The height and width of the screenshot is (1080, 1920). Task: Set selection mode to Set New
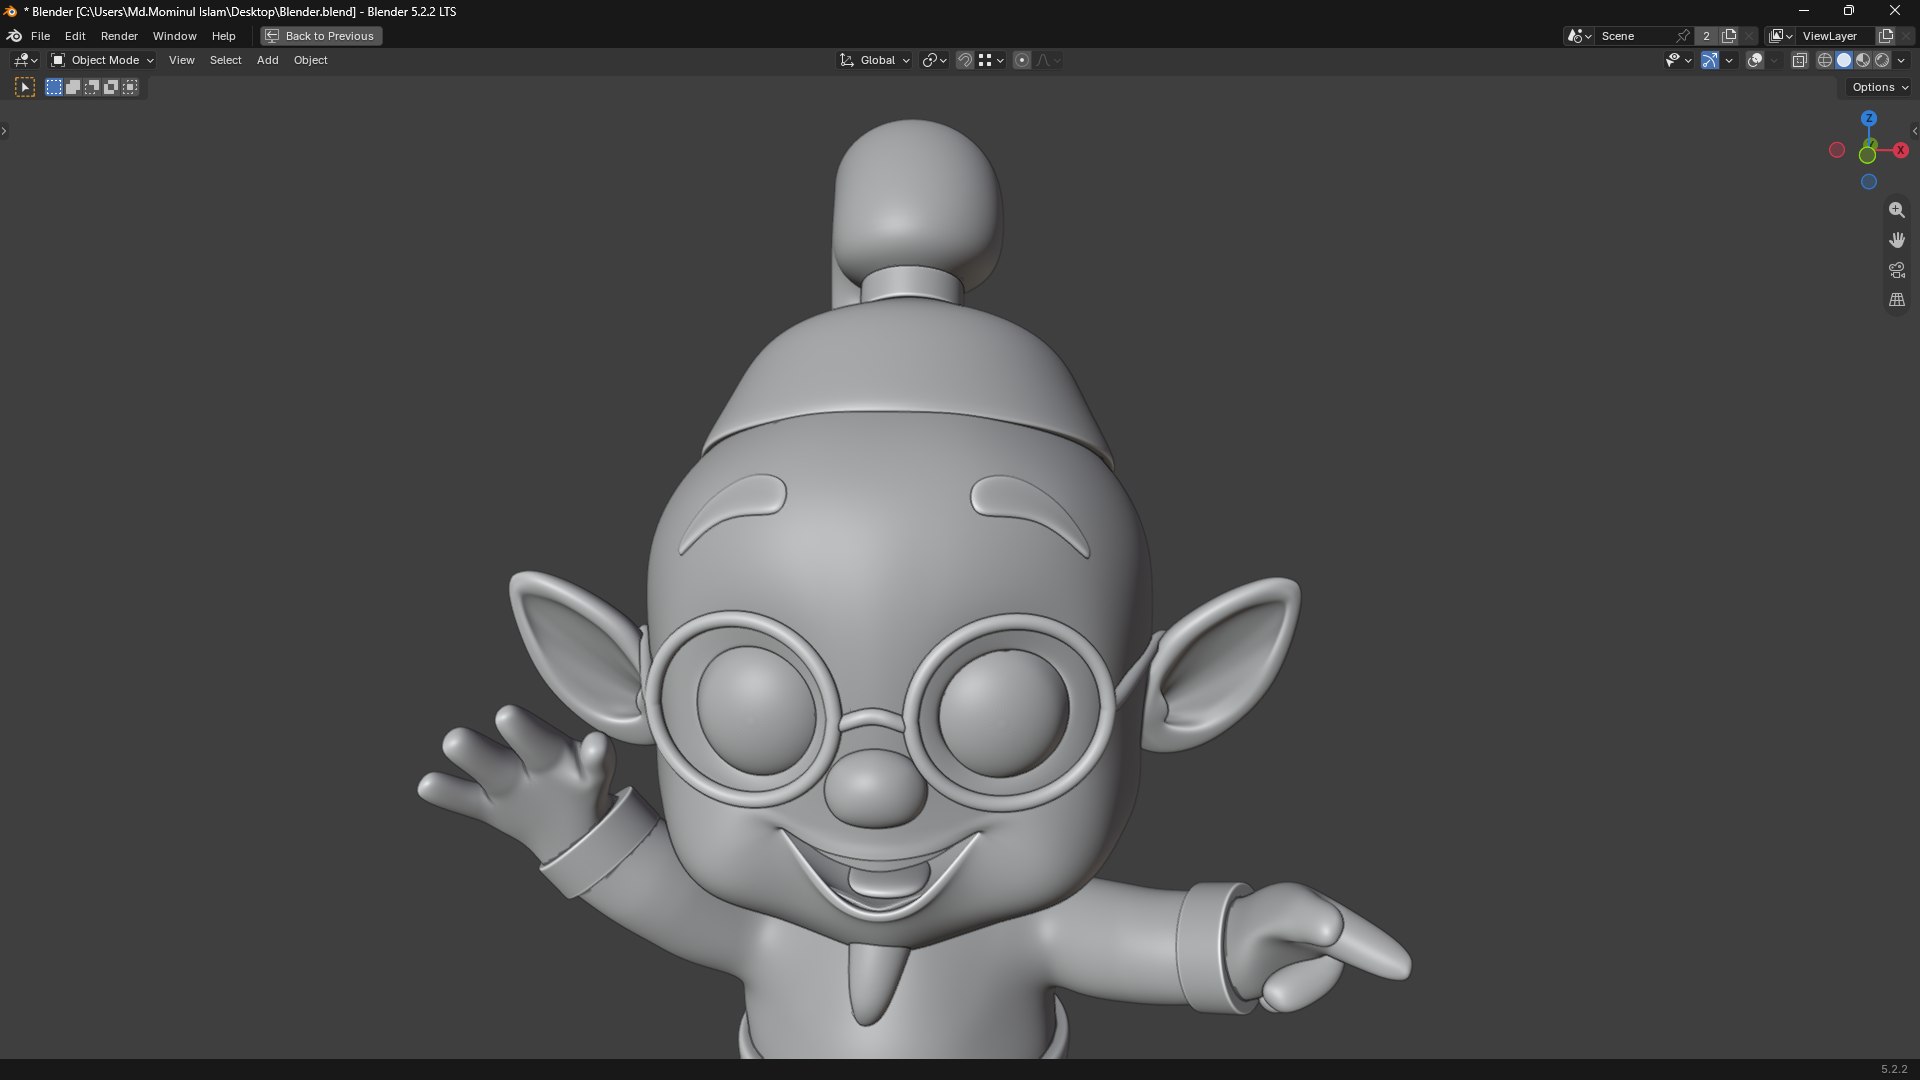click(x=54, y=88)
